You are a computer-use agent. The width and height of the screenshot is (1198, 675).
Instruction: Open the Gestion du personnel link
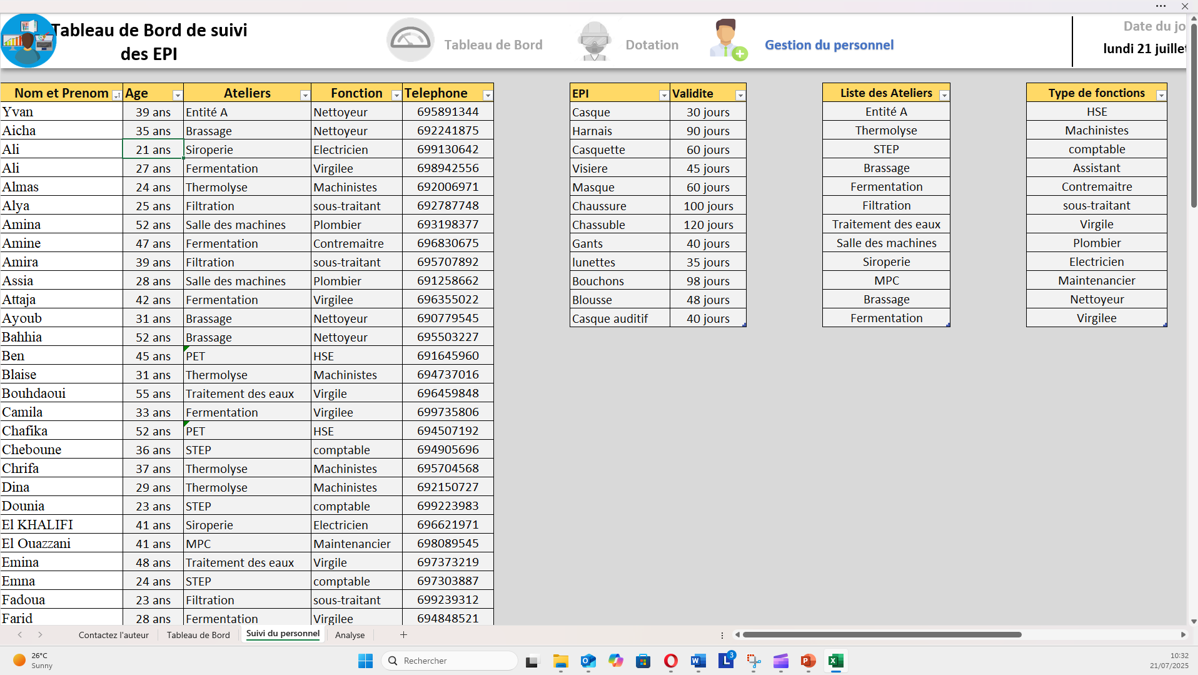coord(829,45)
